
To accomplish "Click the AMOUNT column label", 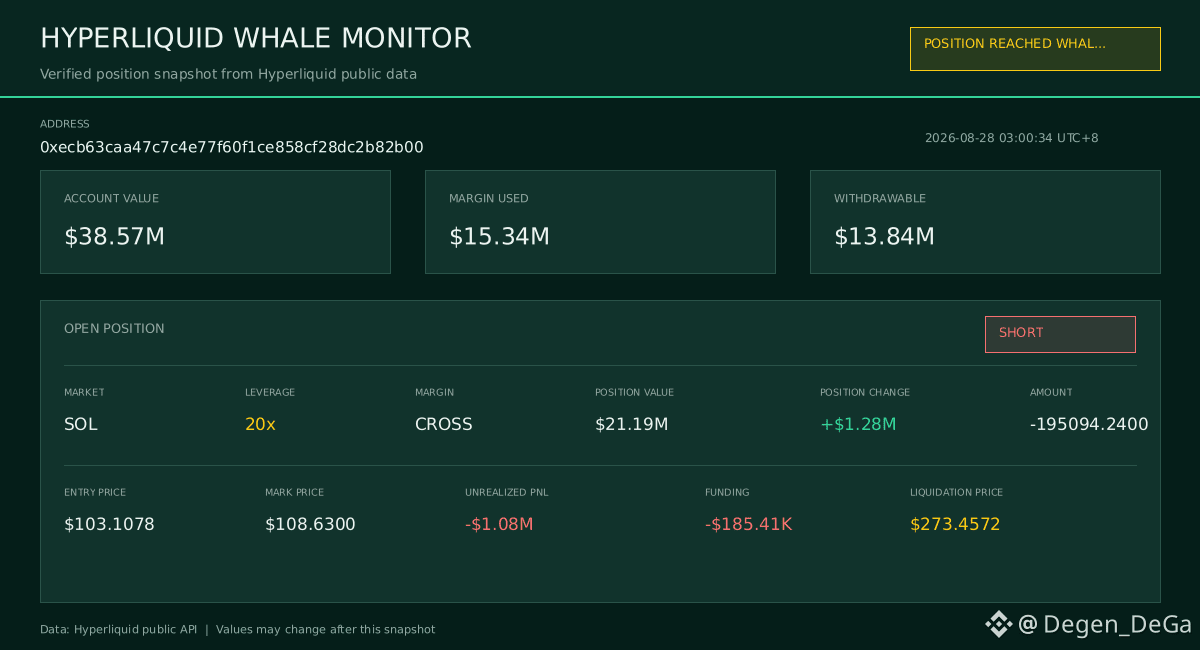I will (1051, 393).
